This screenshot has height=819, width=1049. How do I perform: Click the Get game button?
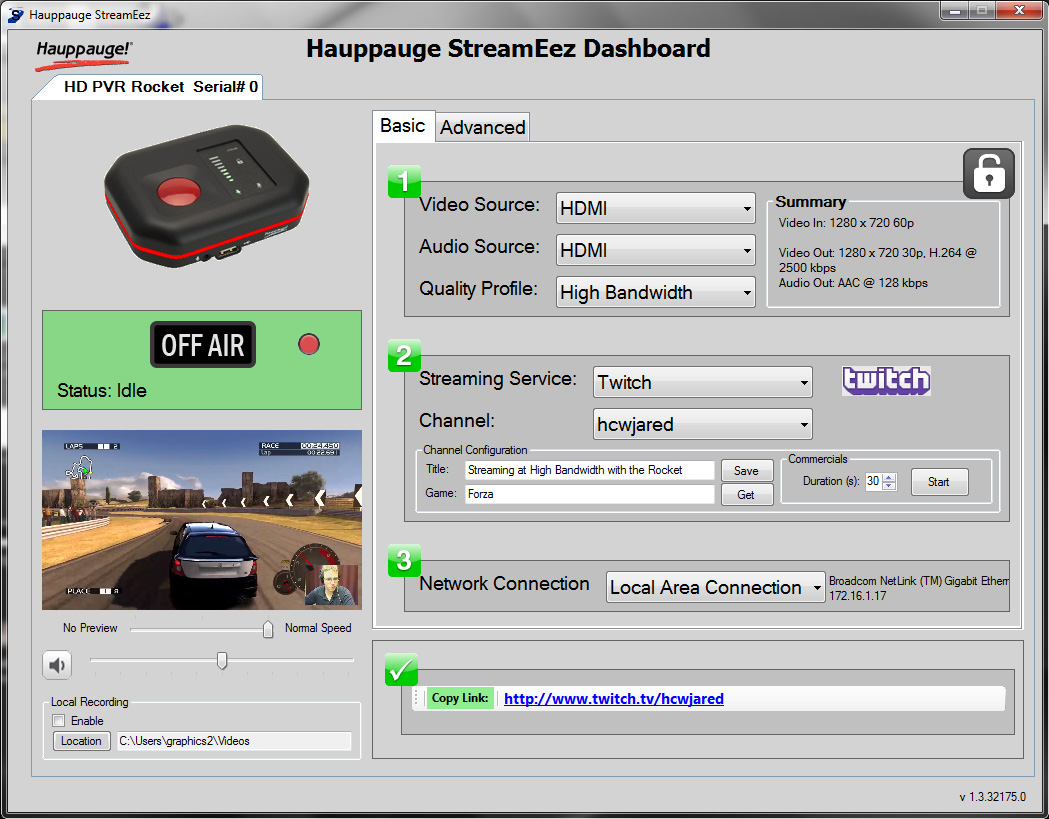747,494
